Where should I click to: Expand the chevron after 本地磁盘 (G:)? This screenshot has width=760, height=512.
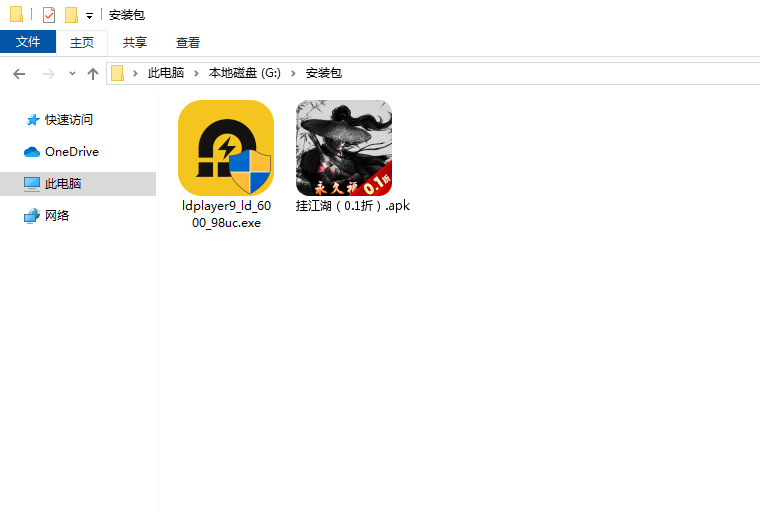click(293, 73)
